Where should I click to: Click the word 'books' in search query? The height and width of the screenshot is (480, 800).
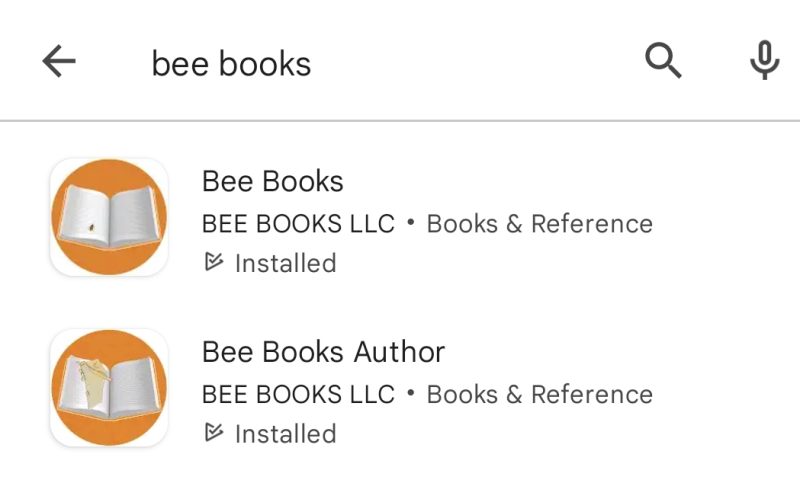[265, 64]
